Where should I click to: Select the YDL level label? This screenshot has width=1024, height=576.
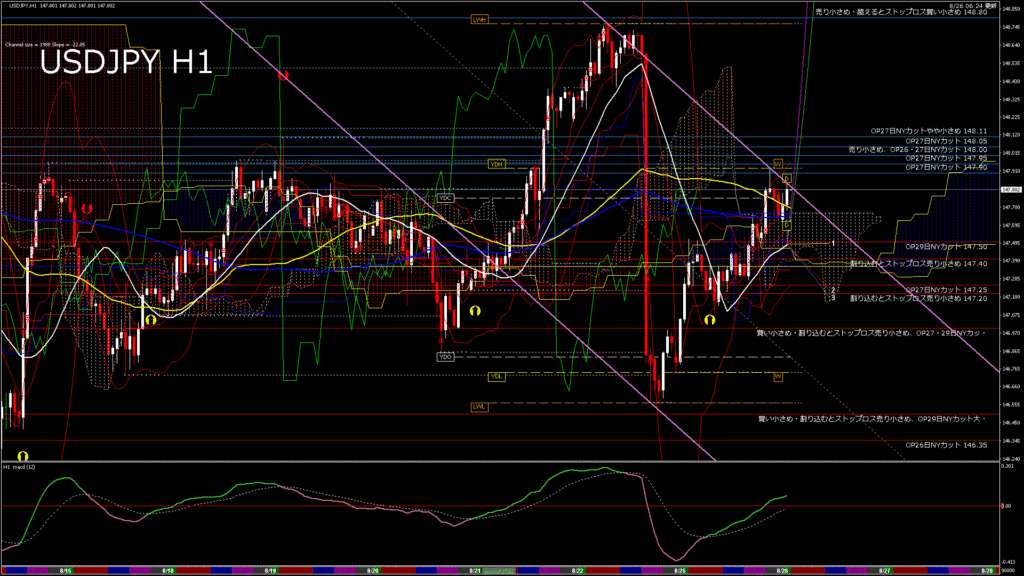(496, 376)
